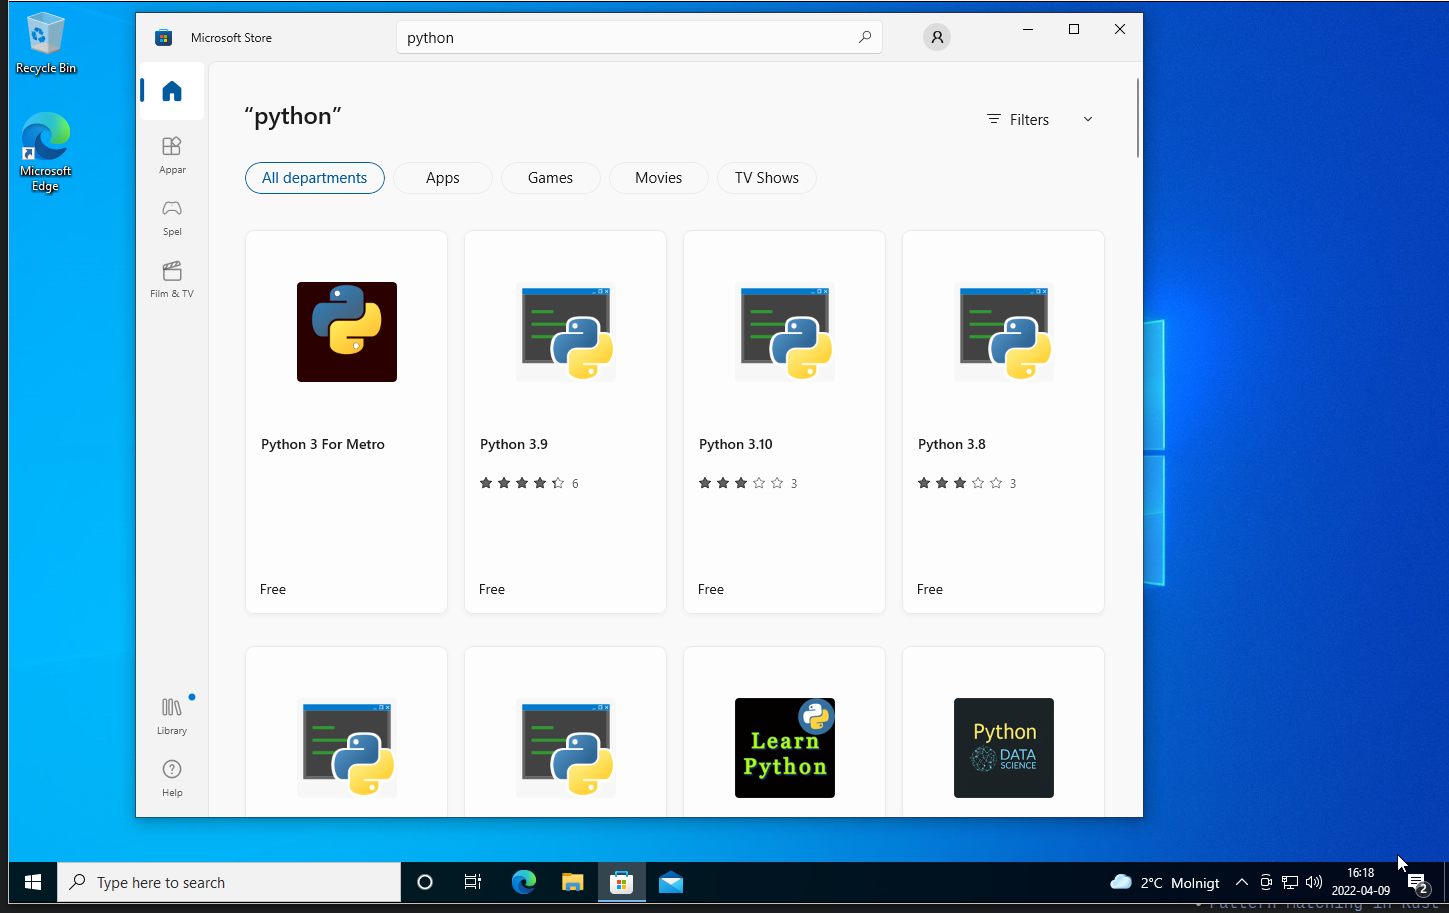The image size is (1449, 913).
Task: Click the Store vertical scrollbar
Action: pos(1137,117)
